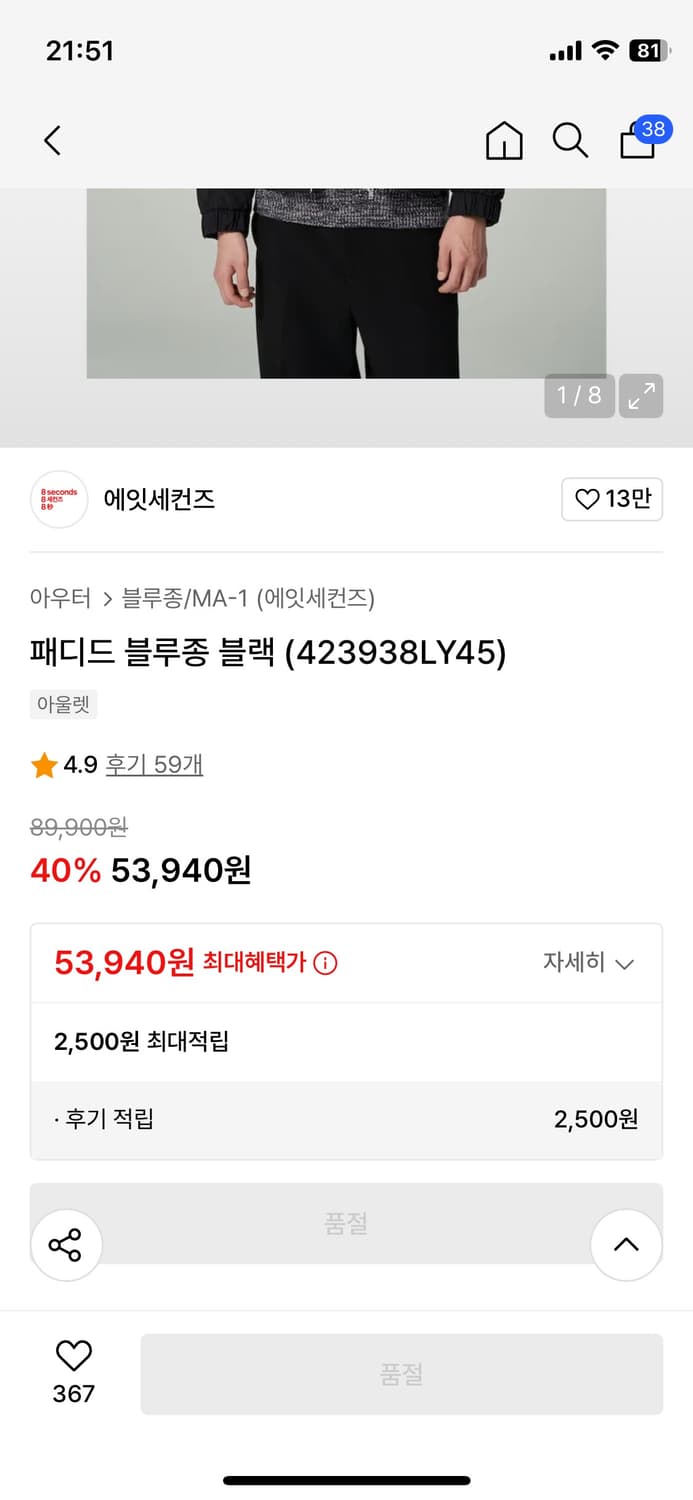Open the 1/8 image counter indicator
This screenshot has height=1500, width=693.
(579, 396)
